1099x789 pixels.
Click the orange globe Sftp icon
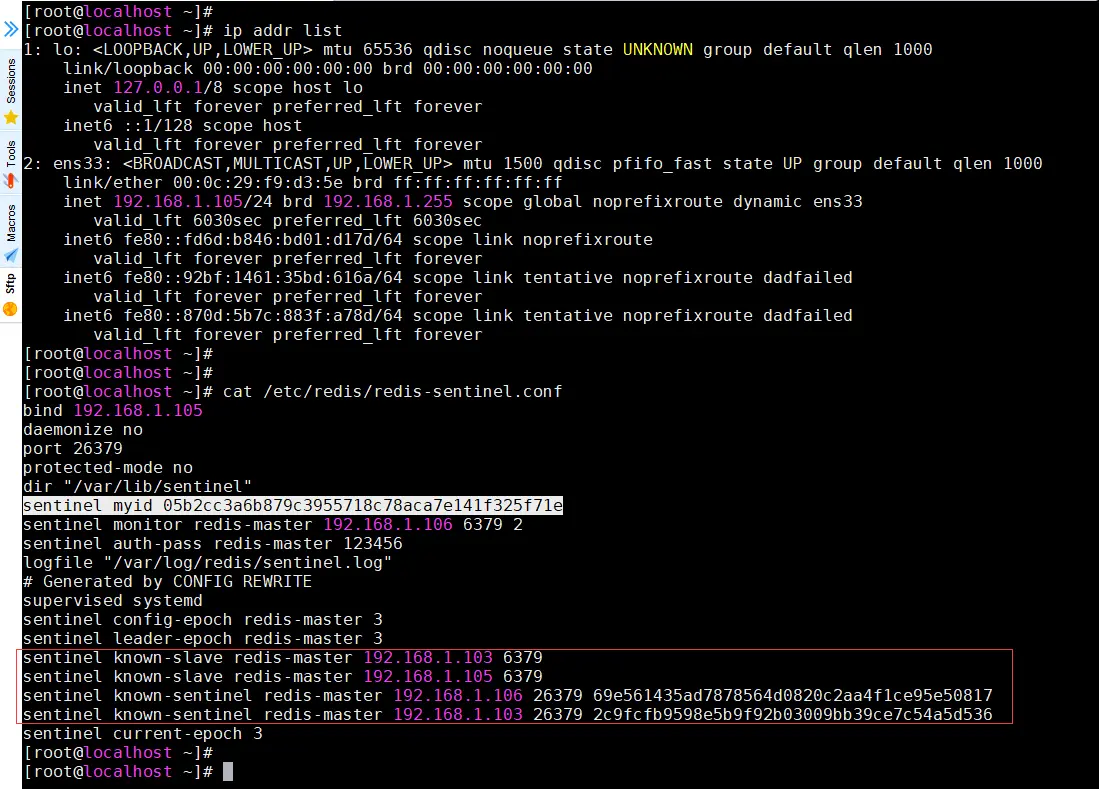(11, 309)
